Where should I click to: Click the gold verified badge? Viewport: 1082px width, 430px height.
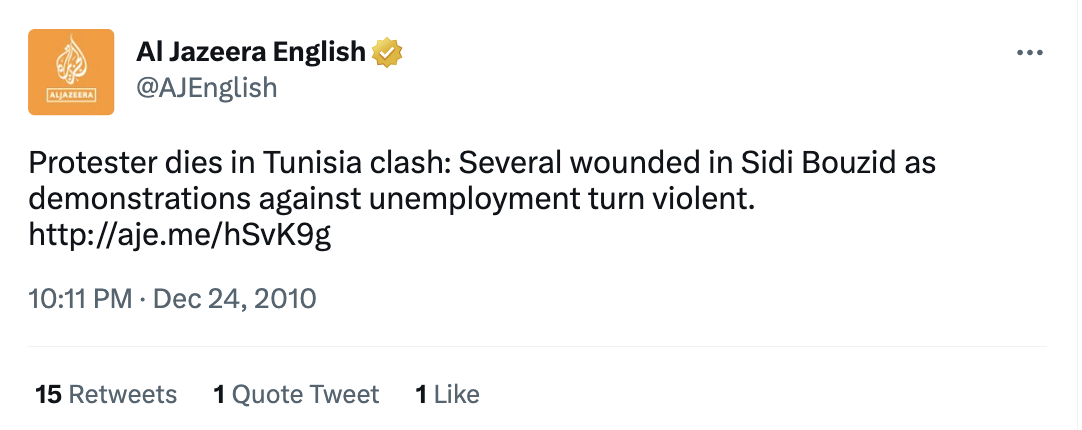387,53
